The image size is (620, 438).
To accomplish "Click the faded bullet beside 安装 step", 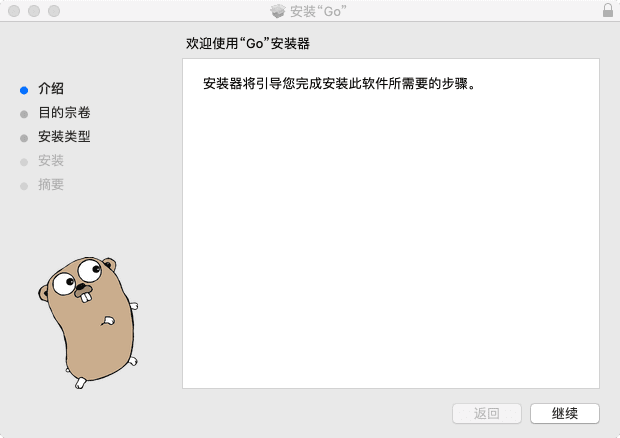I will (x=24, y=161).
